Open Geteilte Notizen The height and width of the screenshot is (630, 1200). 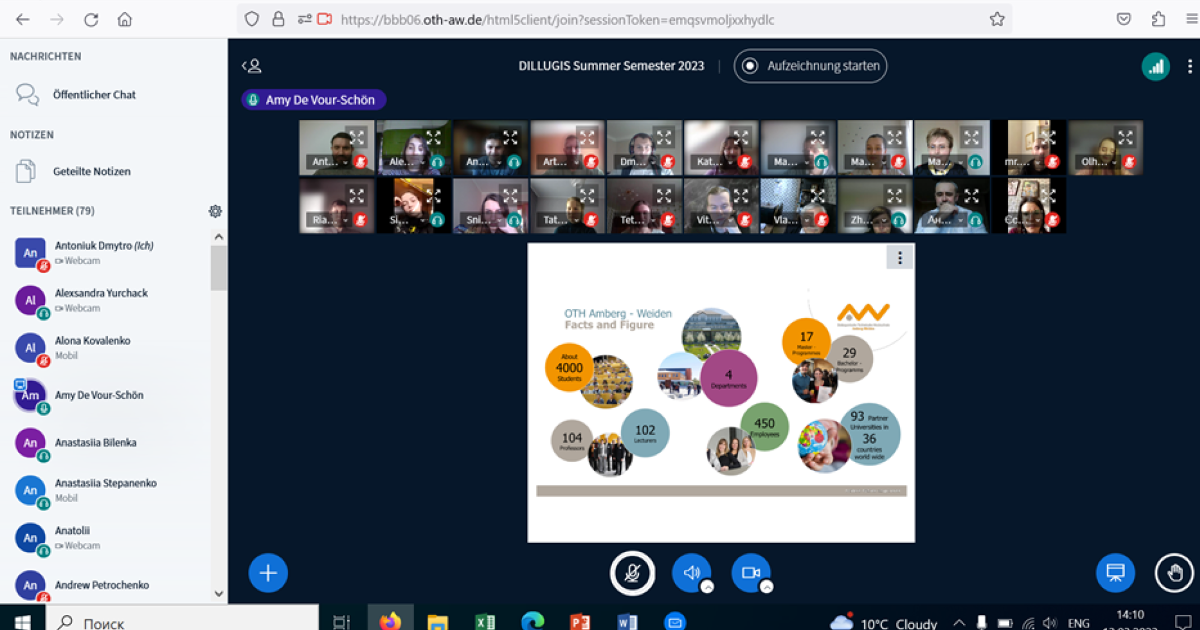pos(91,171)
